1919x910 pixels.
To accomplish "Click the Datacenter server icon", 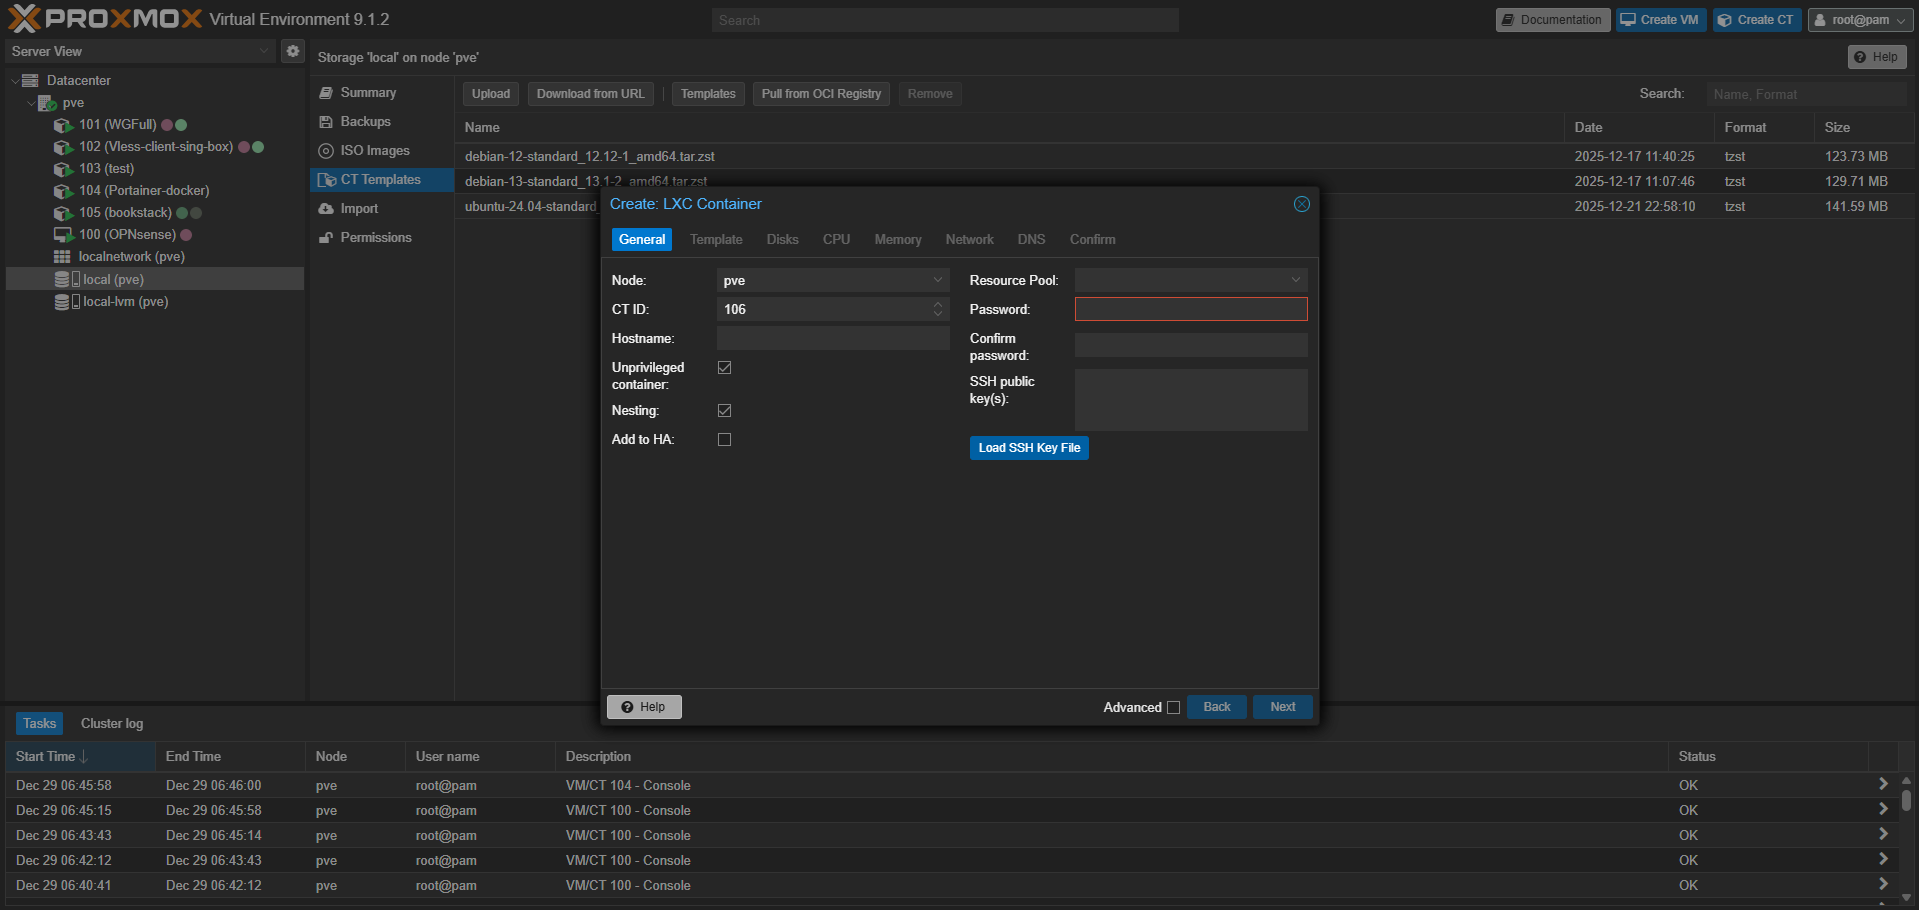I will pos(31,81).
